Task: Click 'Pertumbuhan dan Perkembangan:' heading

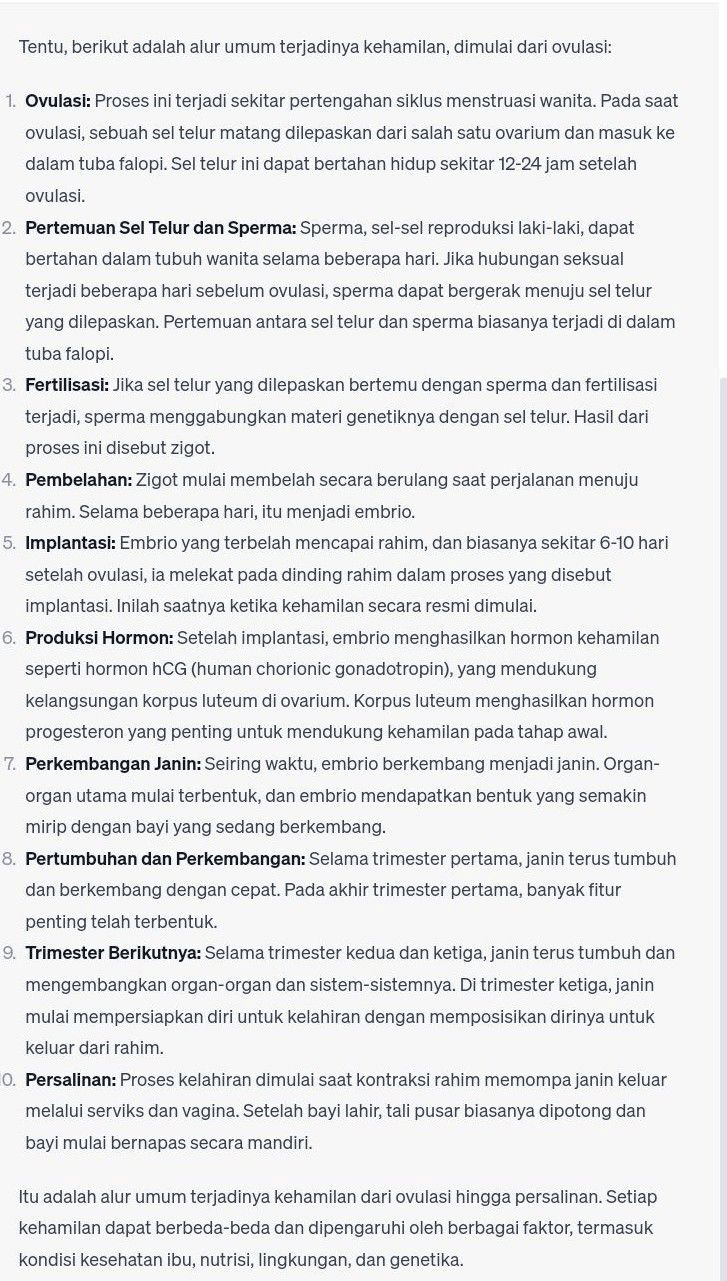Action: tap(165, 859)
